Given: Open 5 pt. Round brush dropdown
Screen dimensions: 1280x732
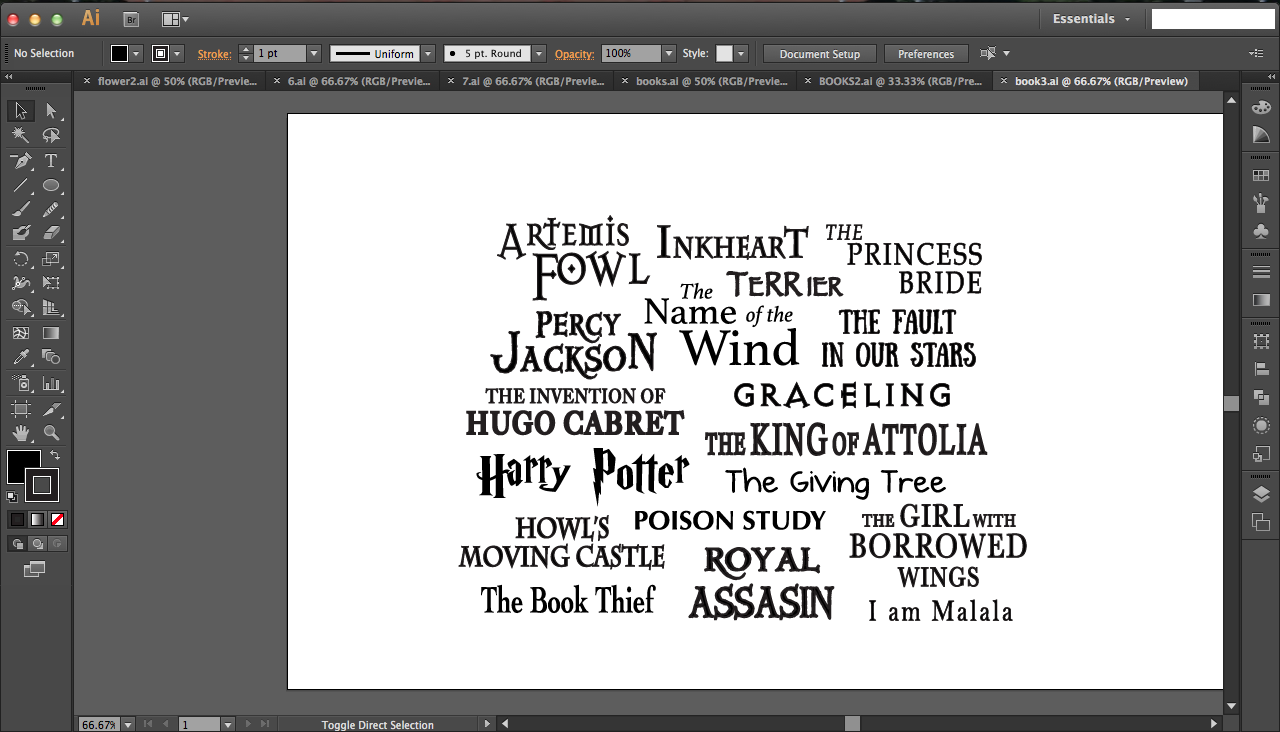Looking at the screenshot, I should [x=539, y=54].
